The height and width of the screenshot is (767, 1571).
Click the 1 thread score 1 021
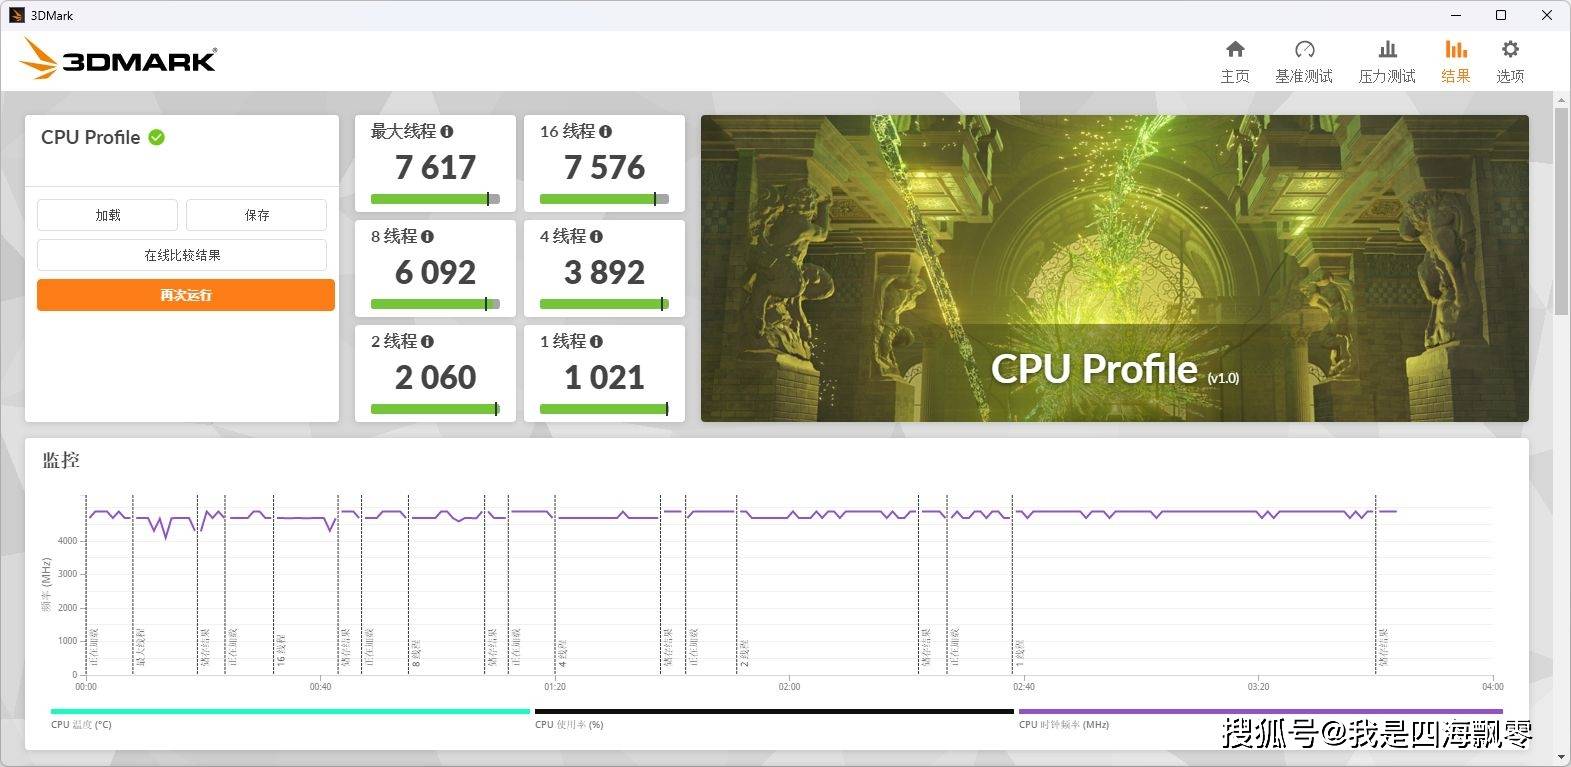[604, 377]
